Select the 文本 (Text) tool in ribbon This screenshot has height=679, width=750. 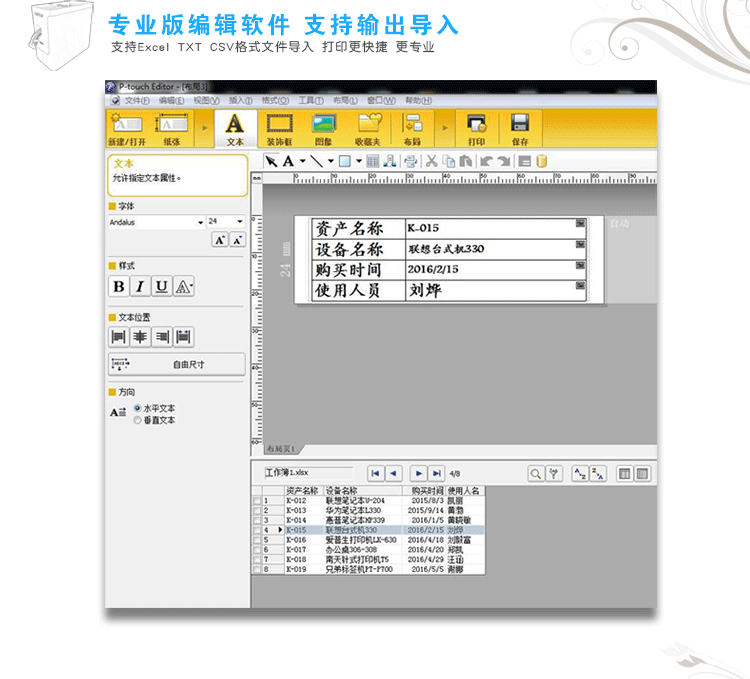coord(235,129)
